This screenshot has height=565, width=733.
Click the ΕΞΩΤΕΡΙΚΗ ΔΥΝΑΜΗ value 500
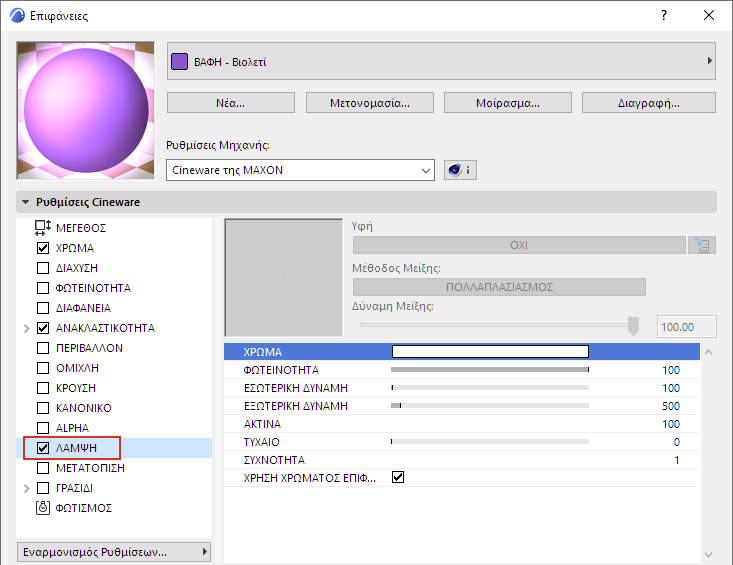[671, 406]
